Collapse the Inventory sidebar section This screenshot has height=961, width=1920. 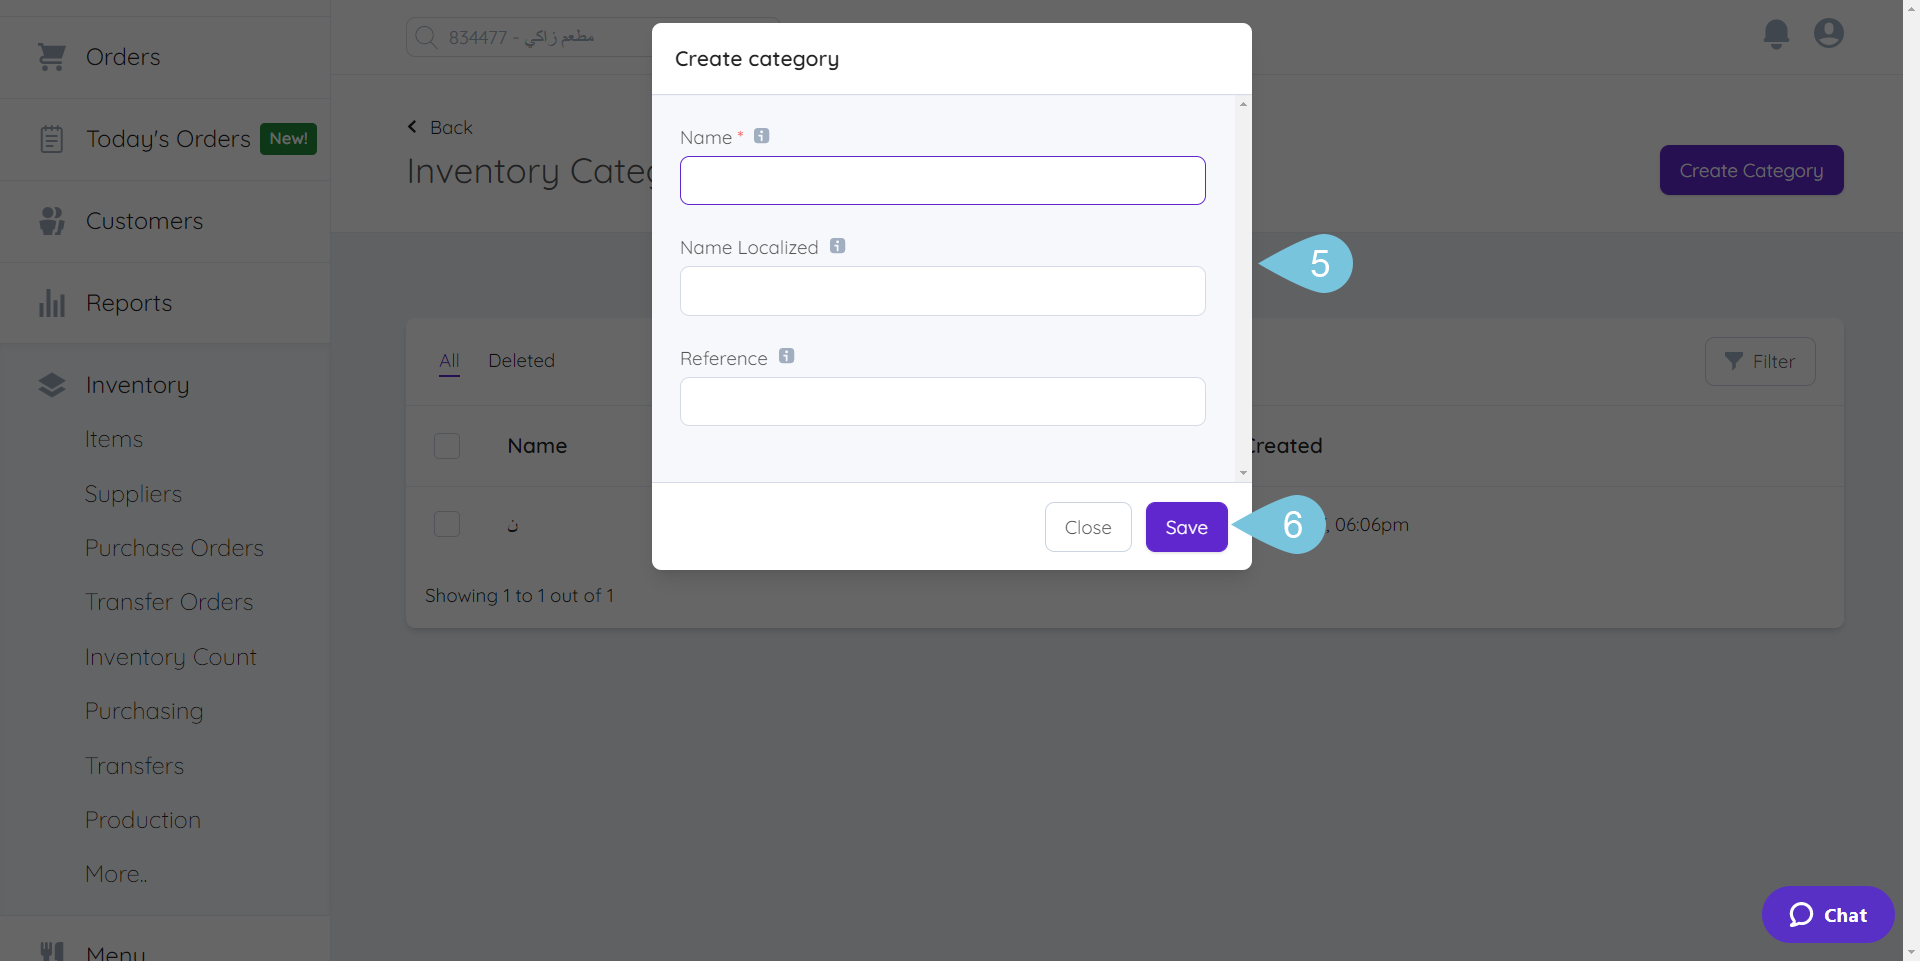tap(137, 384)
